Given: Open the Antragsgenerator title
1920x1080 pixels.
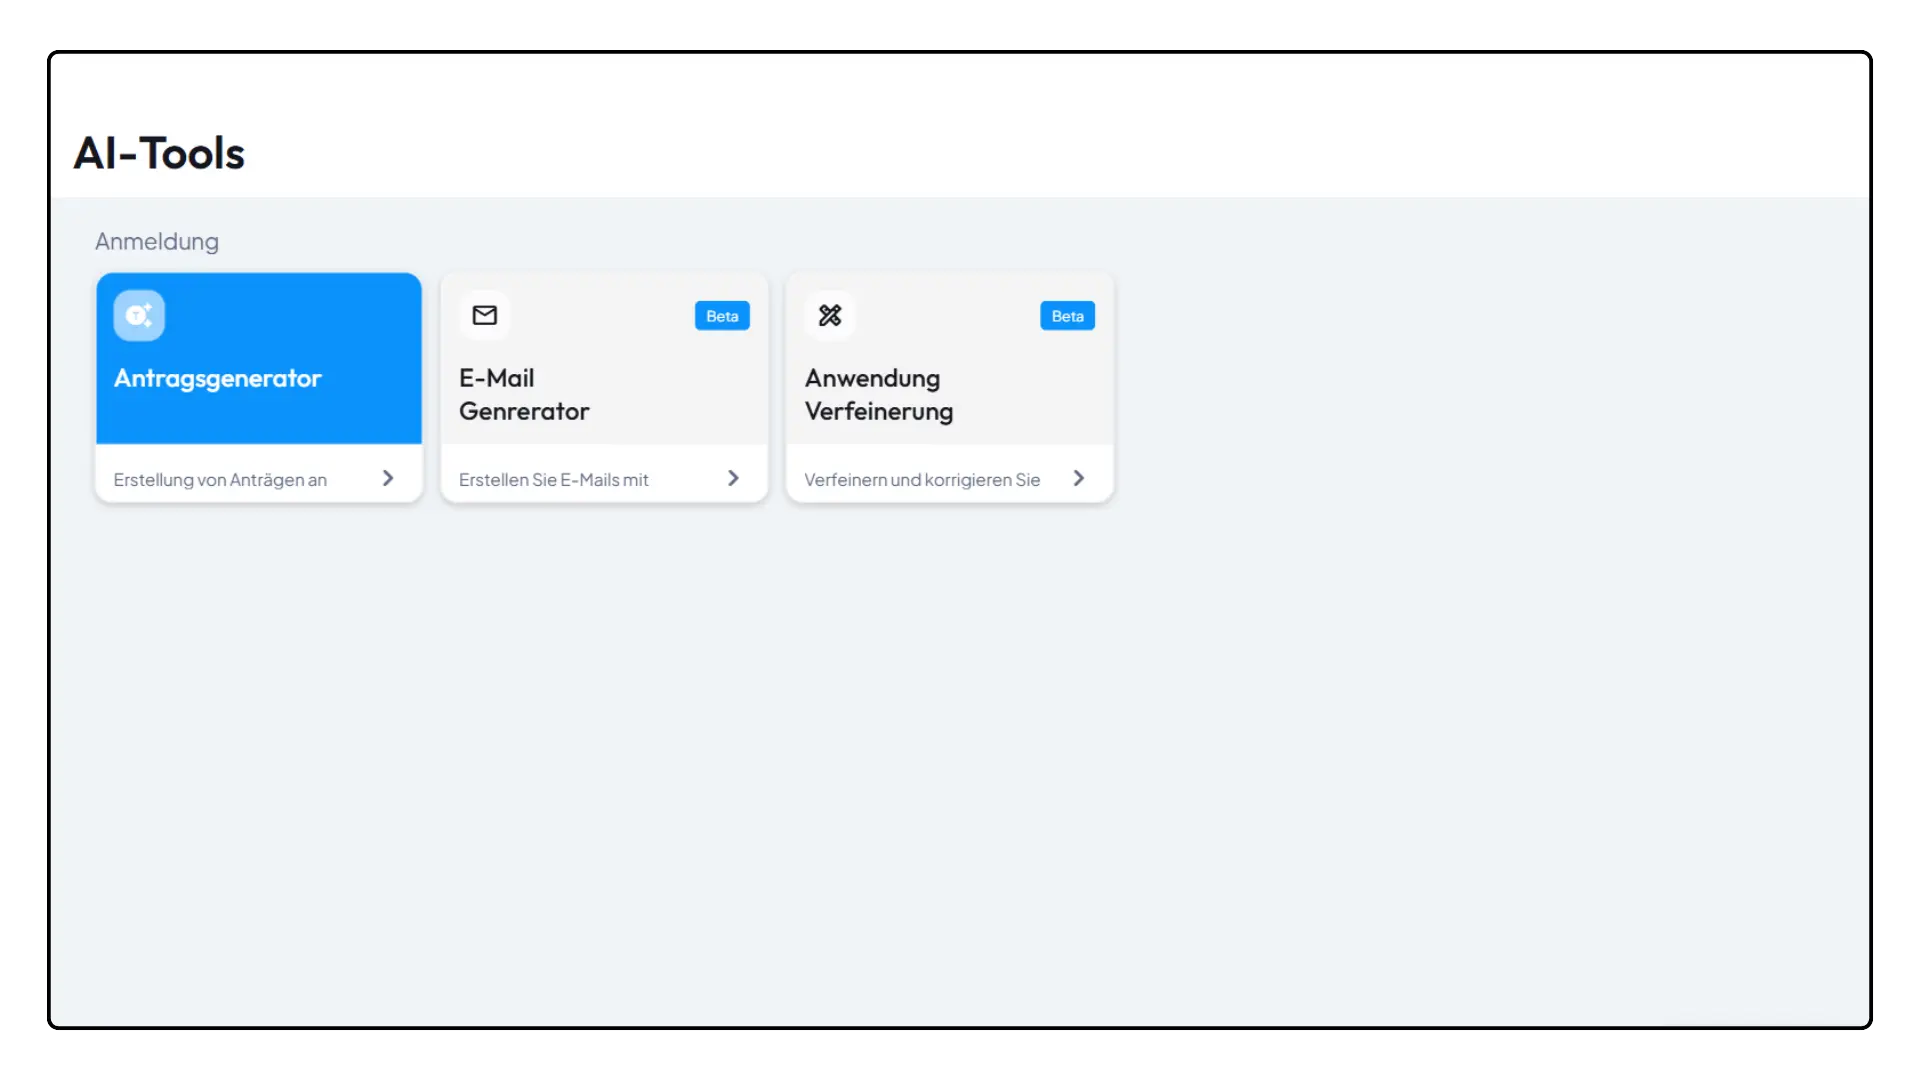Looking at the screenshot, I should [218, 379].
